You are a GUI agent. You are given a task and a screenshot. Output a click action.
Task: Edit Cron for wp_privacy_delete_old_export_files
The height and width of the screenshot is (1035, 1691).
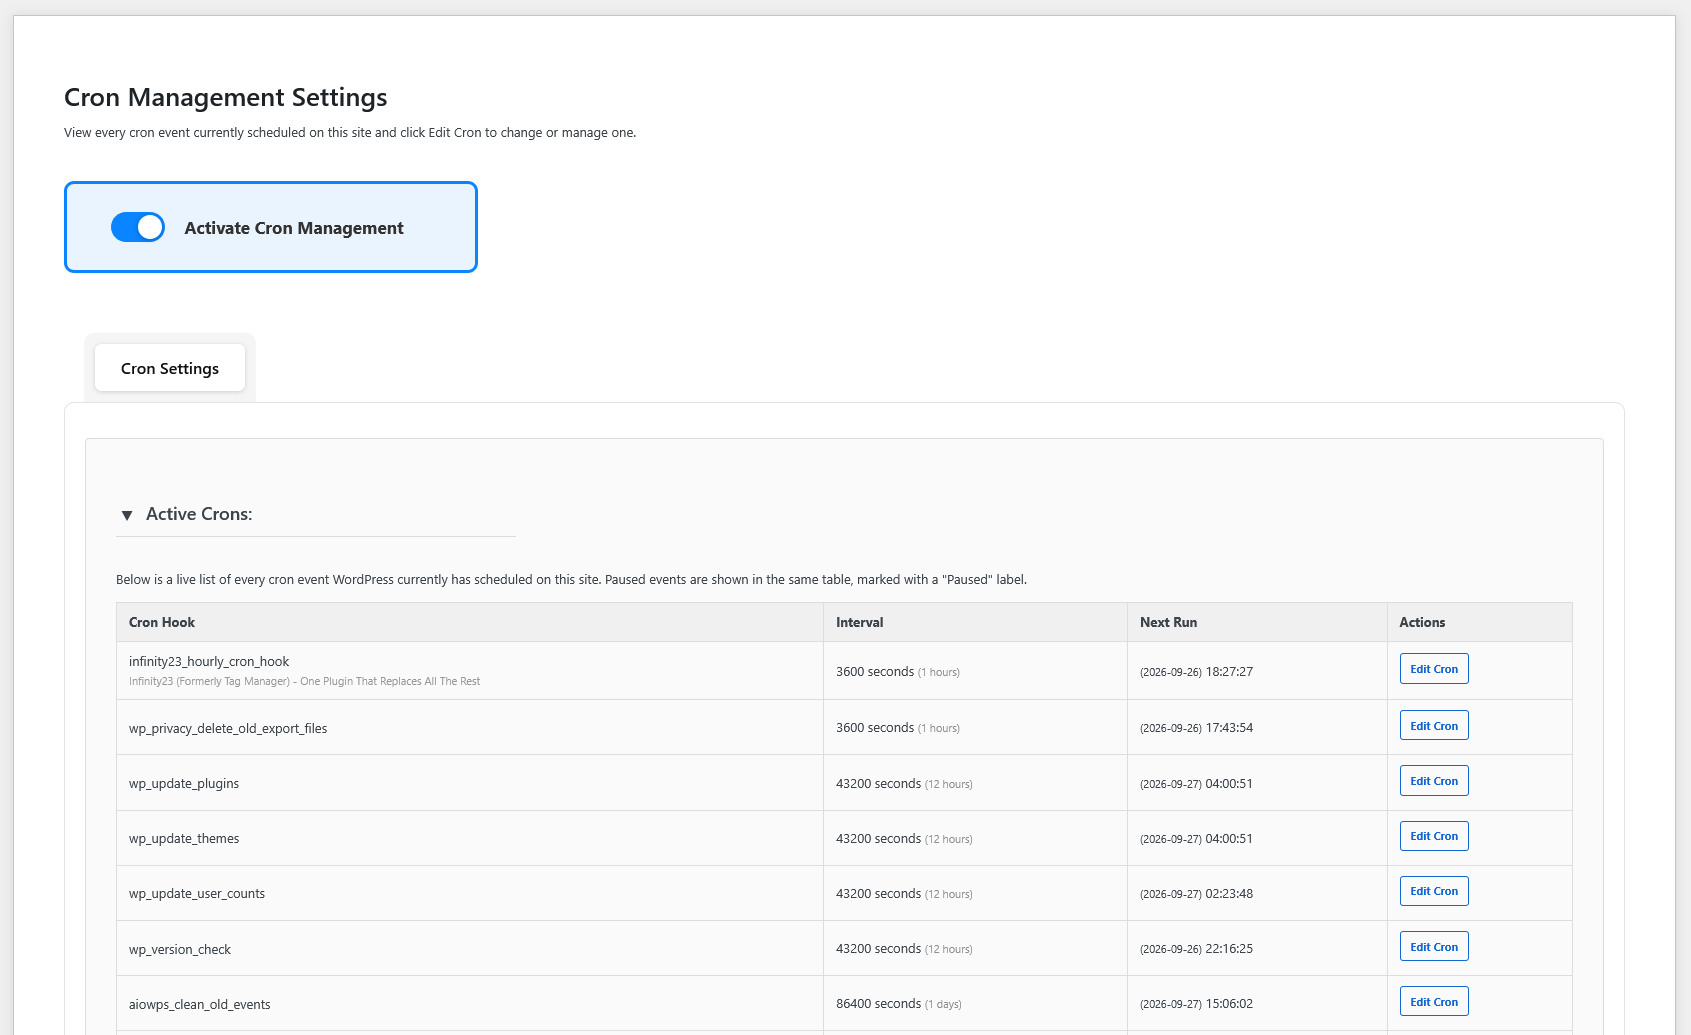(x=1434, y=726)
